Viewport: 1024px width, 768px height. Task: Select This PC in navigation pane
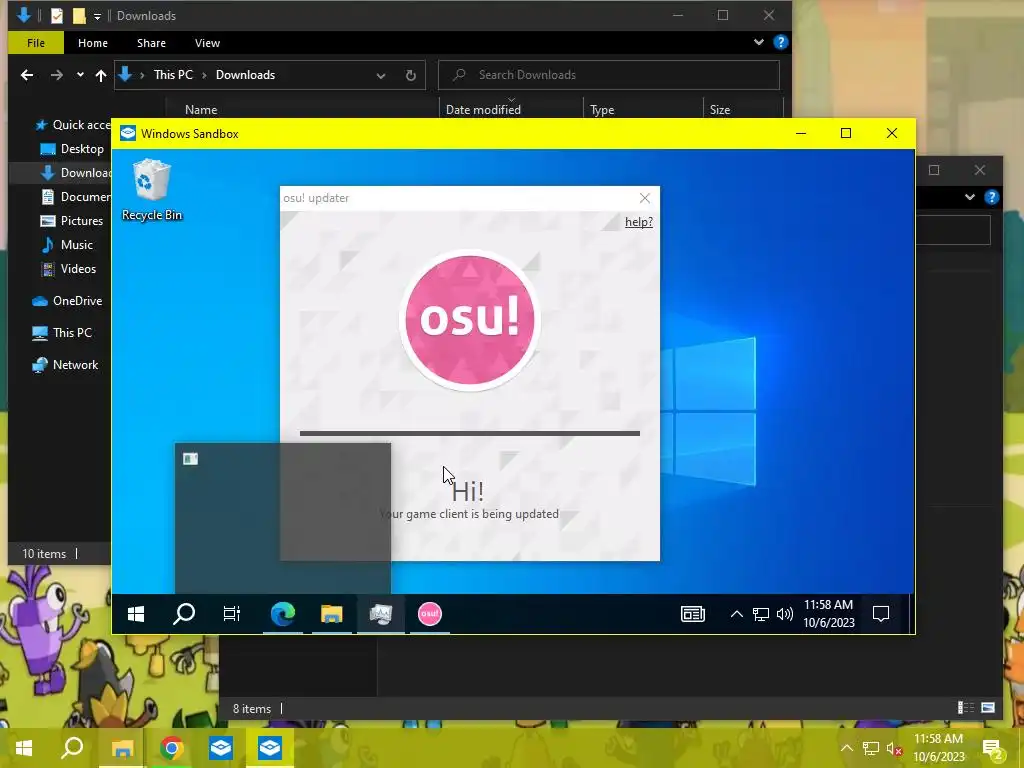pyautogui.click(x=62, y=333)
